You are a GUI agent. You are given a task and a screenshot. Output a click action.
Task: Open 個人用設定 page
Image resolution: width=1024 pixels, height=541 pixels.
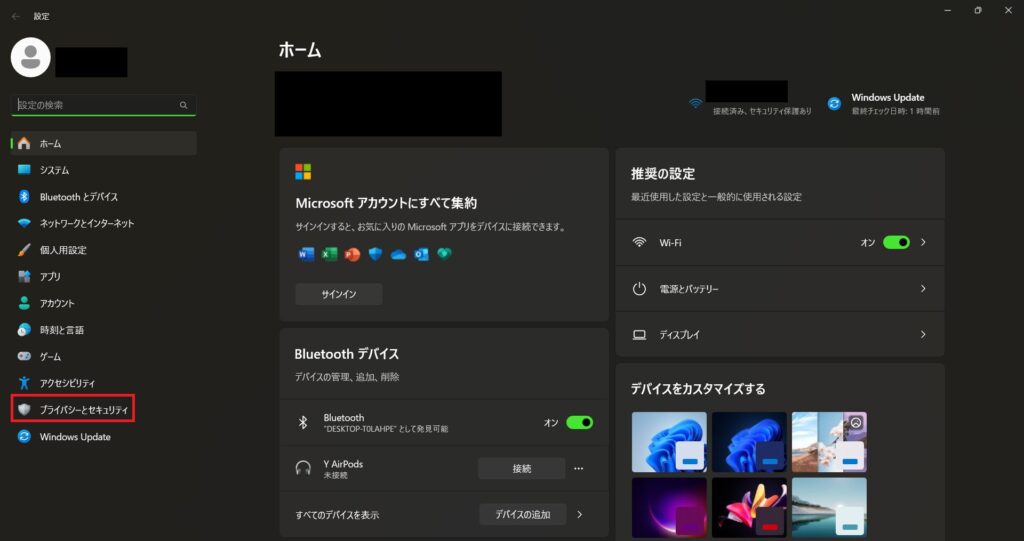(x=104, y=250)
